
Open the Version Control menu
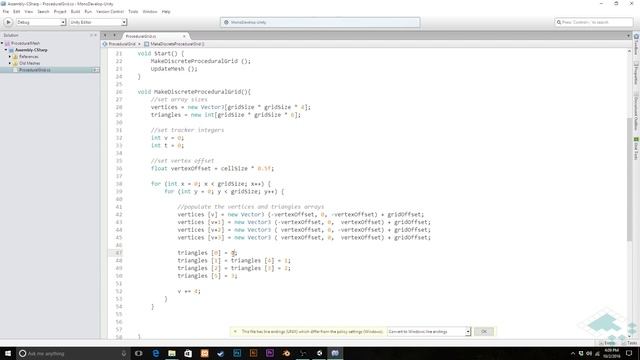(110, 11)
